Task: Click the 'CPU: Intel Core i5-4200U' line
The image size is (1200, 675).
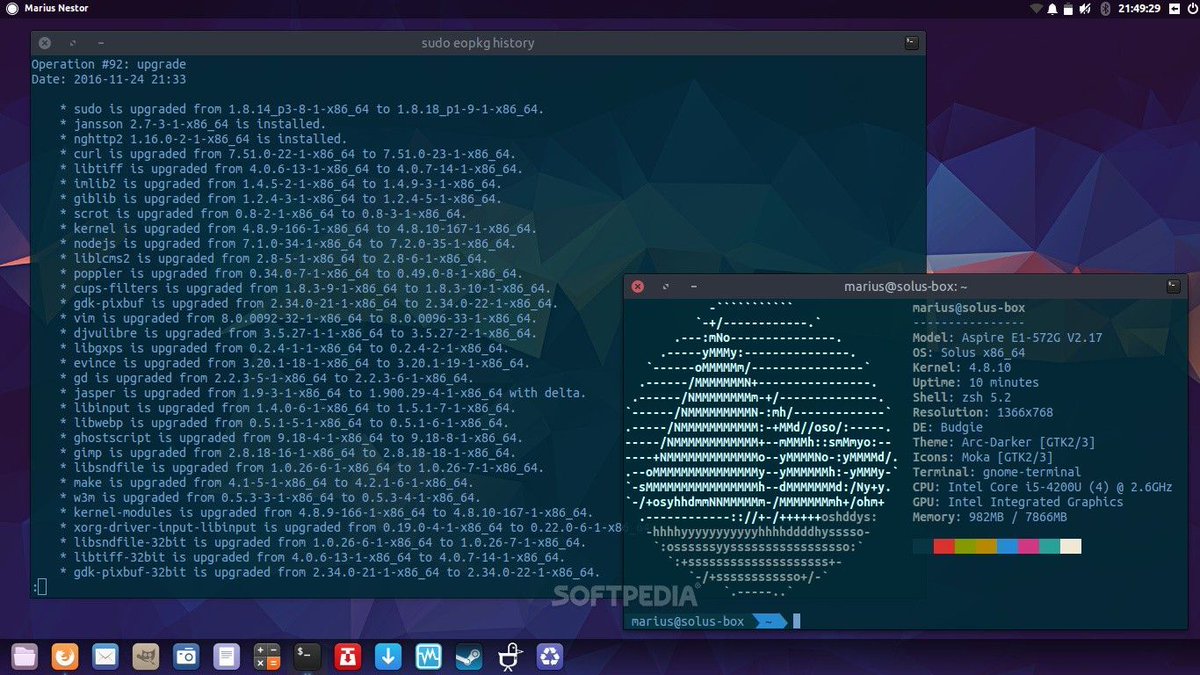Action: 1042,487
